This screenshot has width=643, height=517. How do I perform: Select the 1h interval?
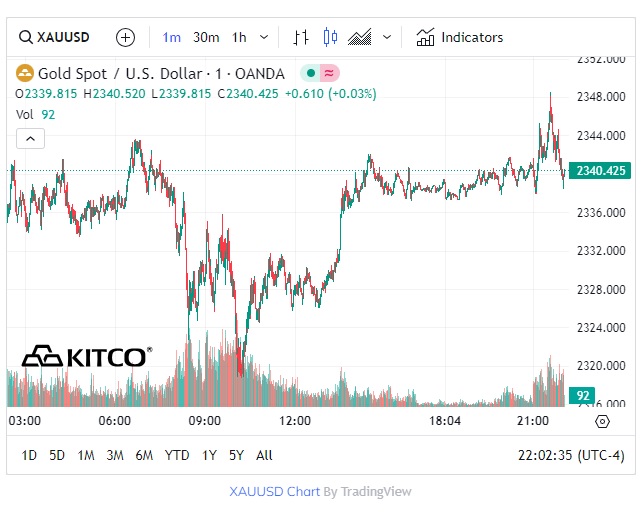[x=239, y=37]
